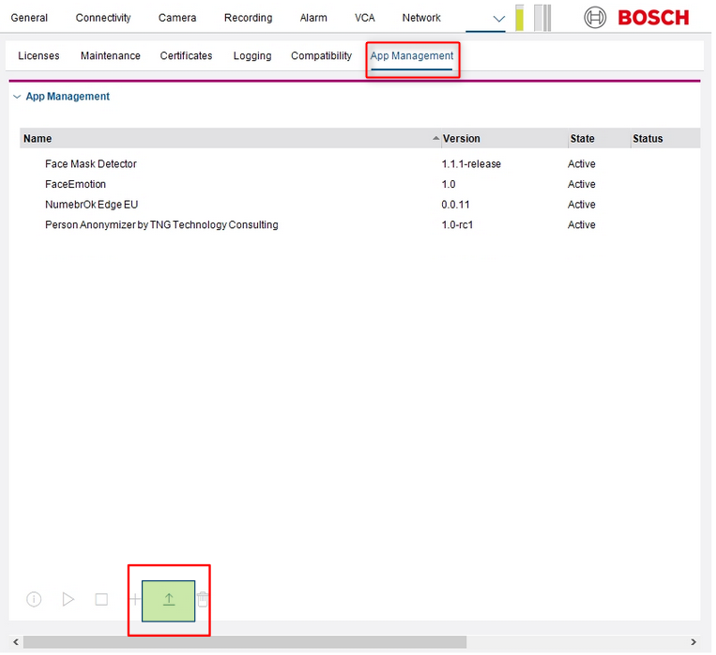
Task: Sort the list by Name column
Action: click(x=38, y=139)
